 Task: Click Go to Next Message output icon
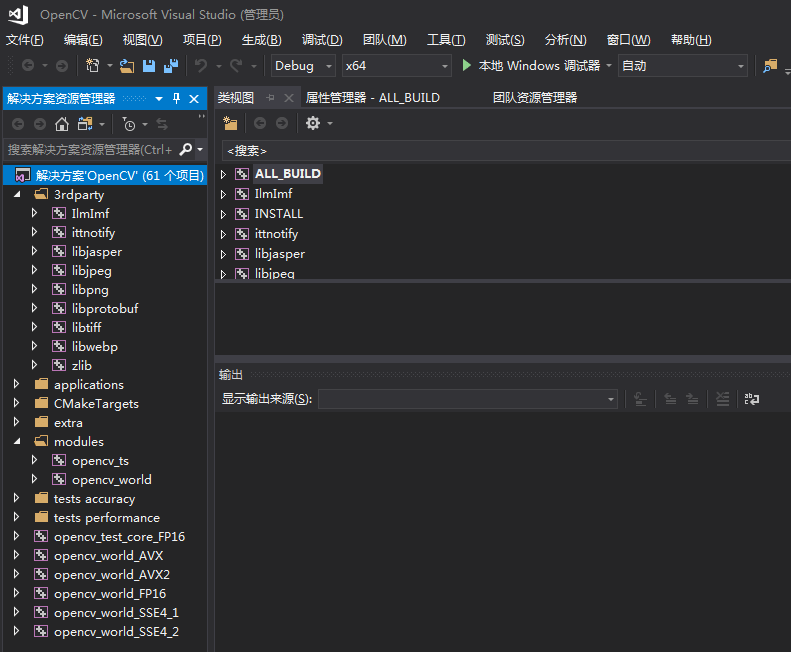tap(692, 399)
